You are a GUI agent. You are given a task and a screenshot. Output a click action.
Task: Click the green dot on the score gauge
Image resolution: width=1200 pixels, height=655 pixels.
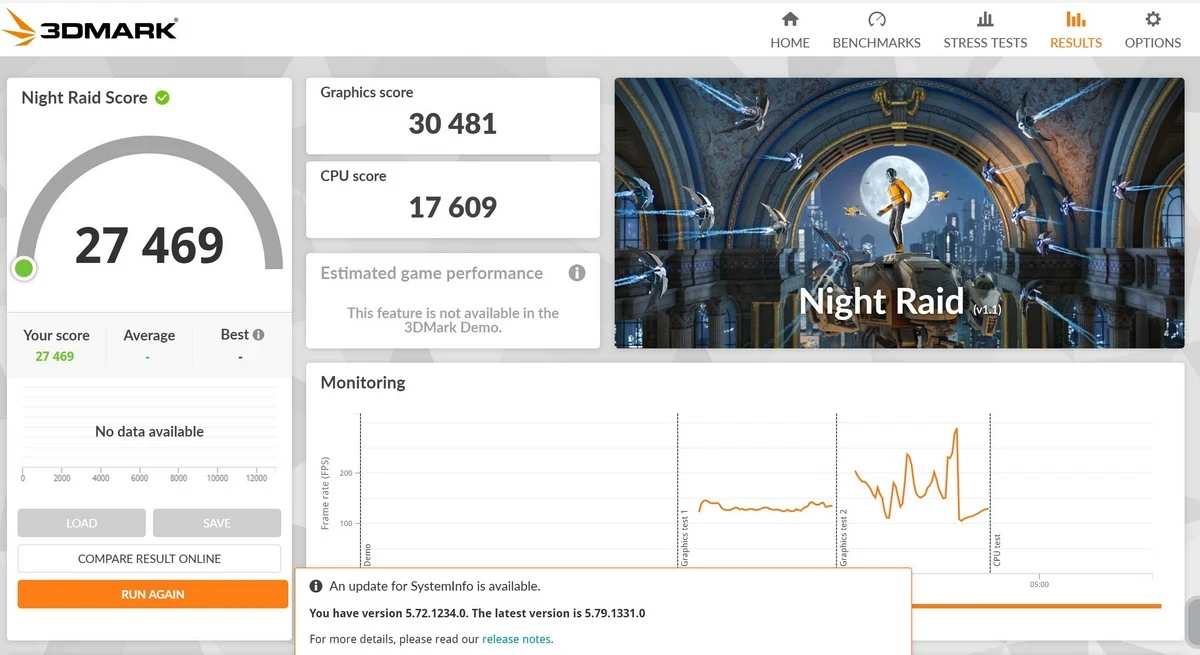24,268
